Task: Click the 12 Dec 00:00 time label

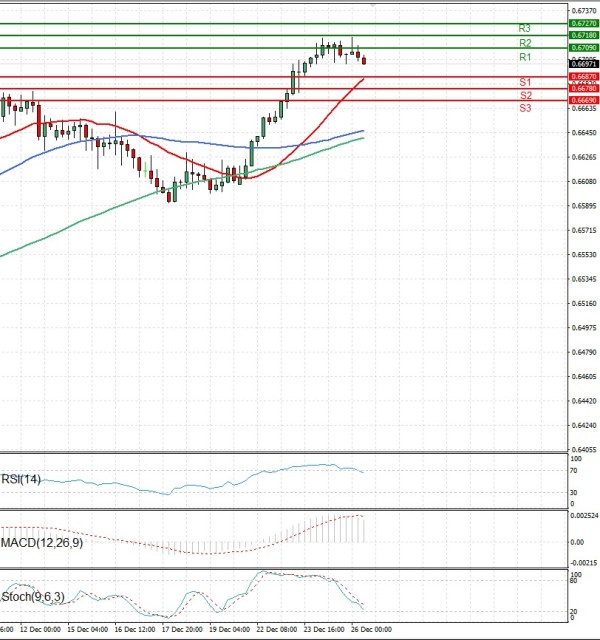Action: 40,631
